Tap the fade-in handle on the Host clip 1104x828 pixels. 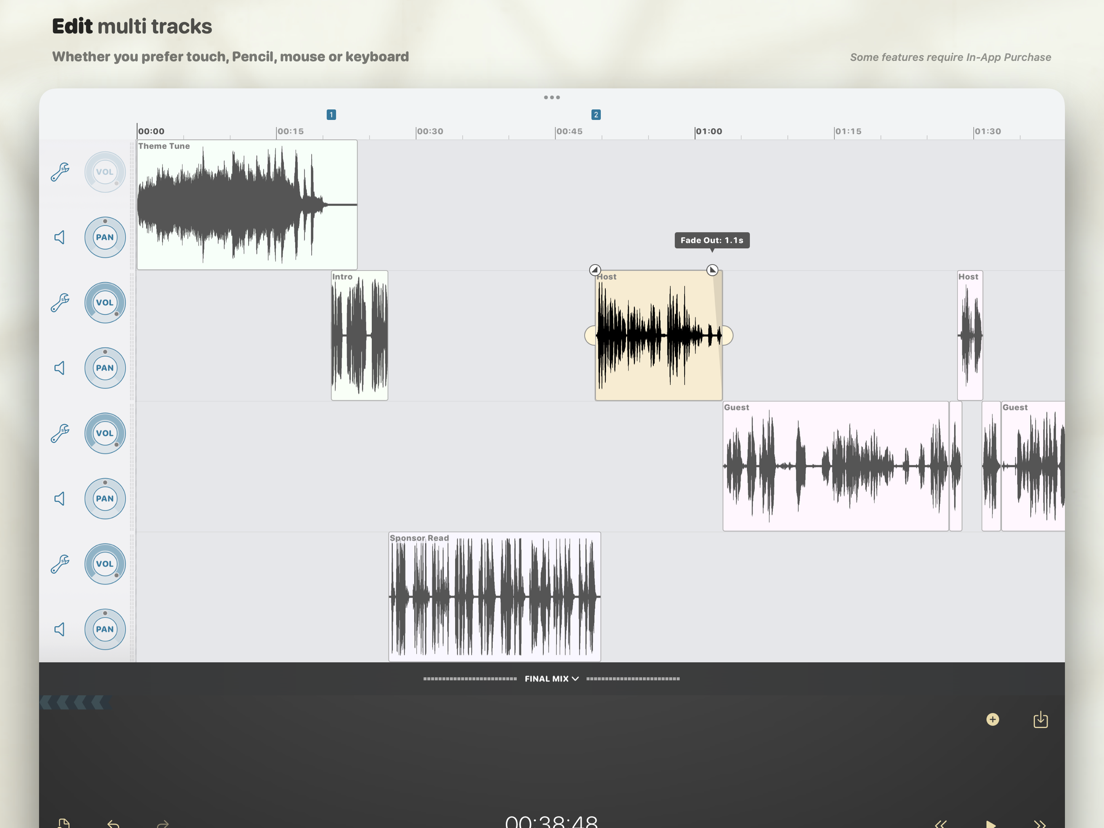coord(595,269)
